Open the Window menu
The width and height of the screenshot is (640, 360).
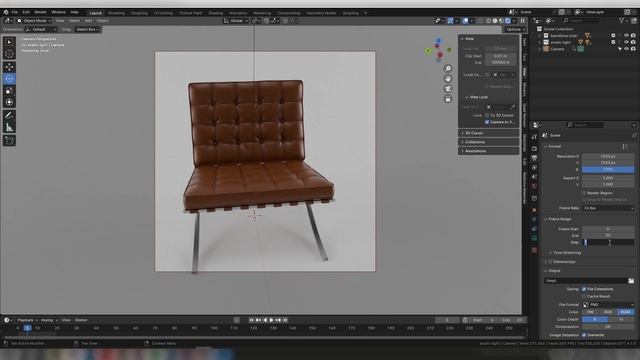[58, 12]
